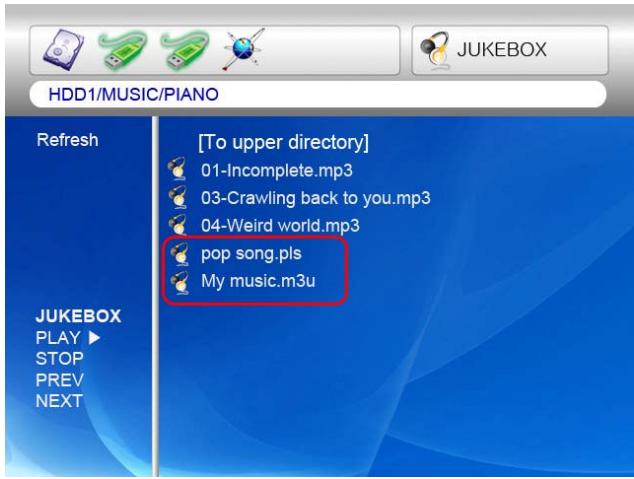Screen dimensions: 634x479
Task: Click the playlist icon beside pop song.pls
Action: click(x=180, y=254)
